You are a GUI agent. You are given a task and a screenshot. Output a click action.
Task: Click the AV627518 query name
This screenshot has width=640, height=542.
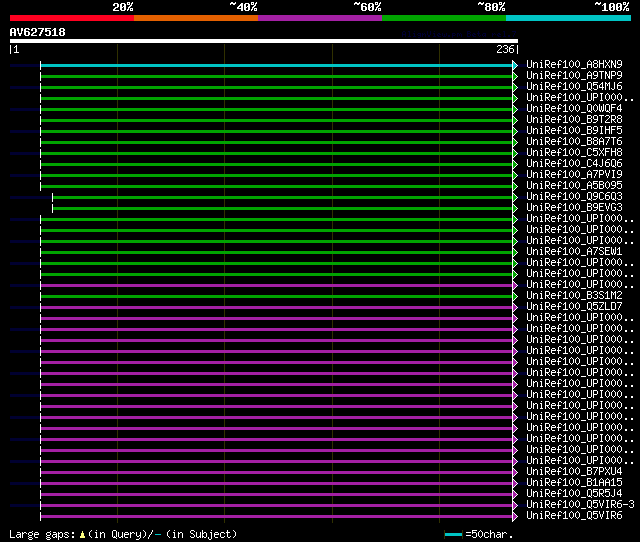tap(38, 32)
